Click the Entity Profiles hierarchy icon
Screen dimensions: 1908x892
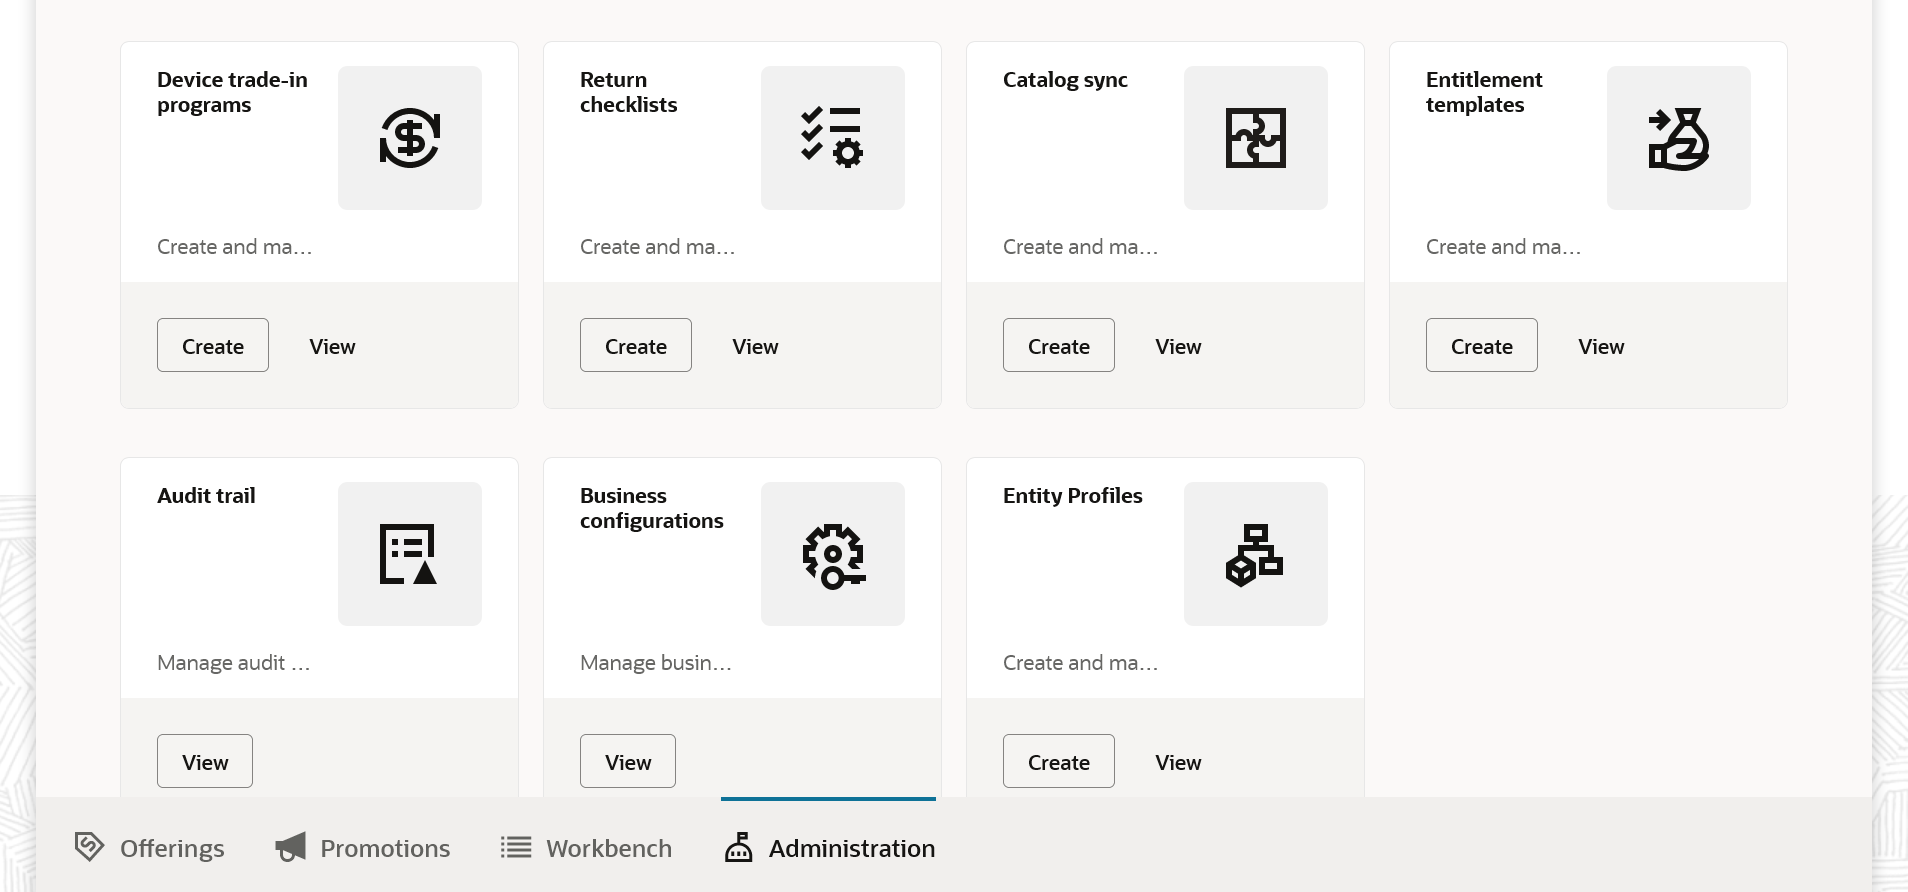point(1255,554)
